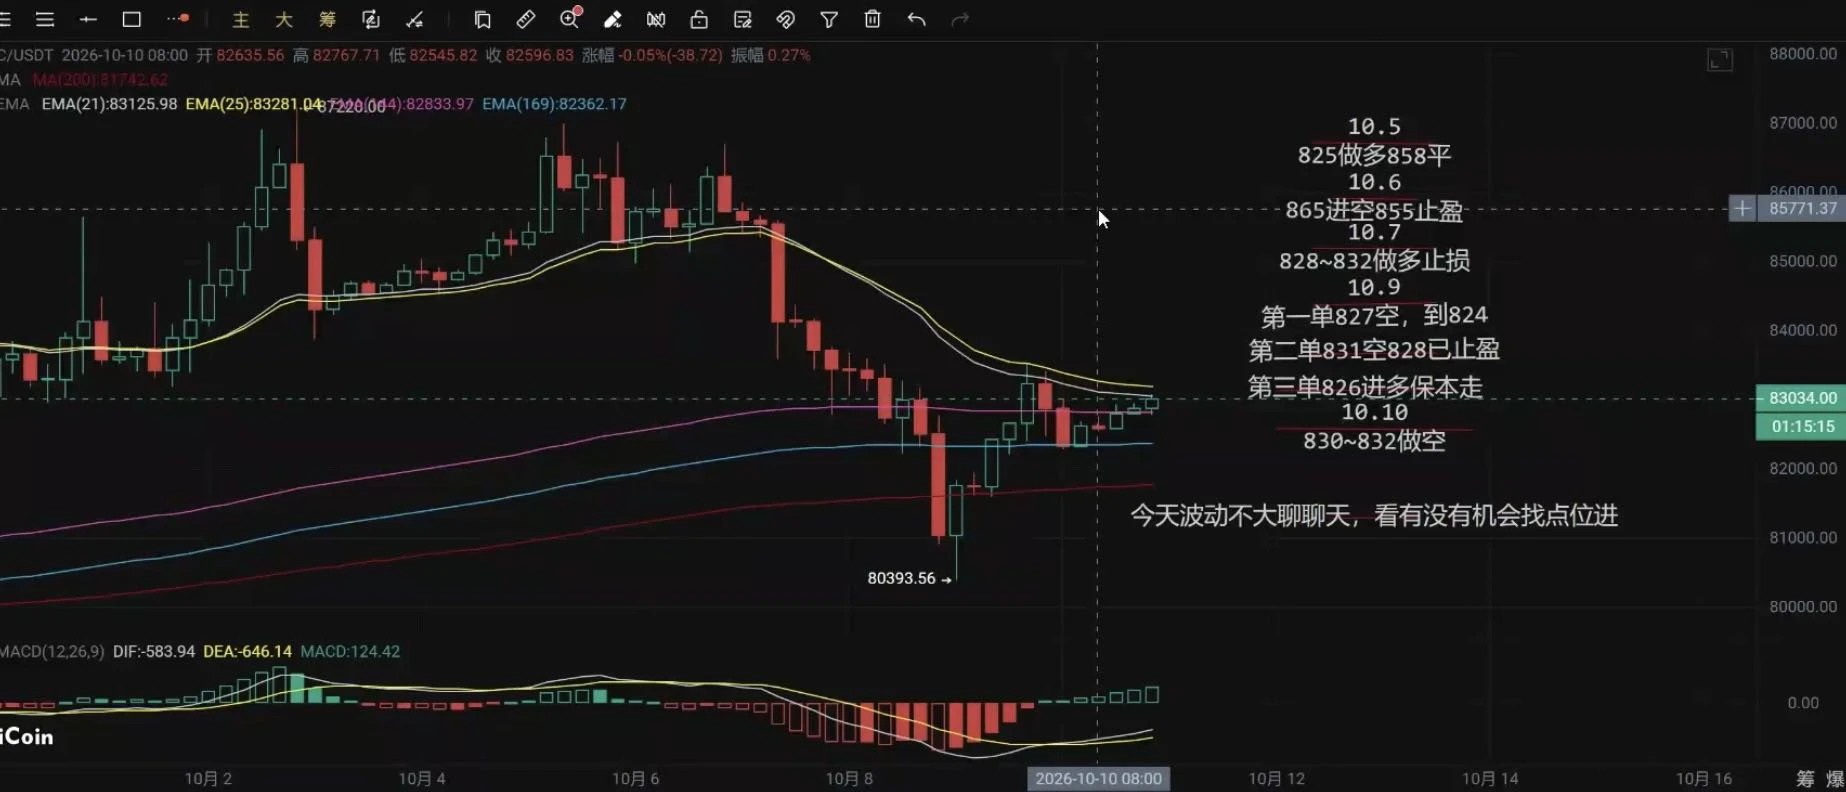The width and height of the screenshot is (1846, 792).
Task: Click the plus button beside 85771.37
Action: pyautogui.click(x=1742, y=208)
